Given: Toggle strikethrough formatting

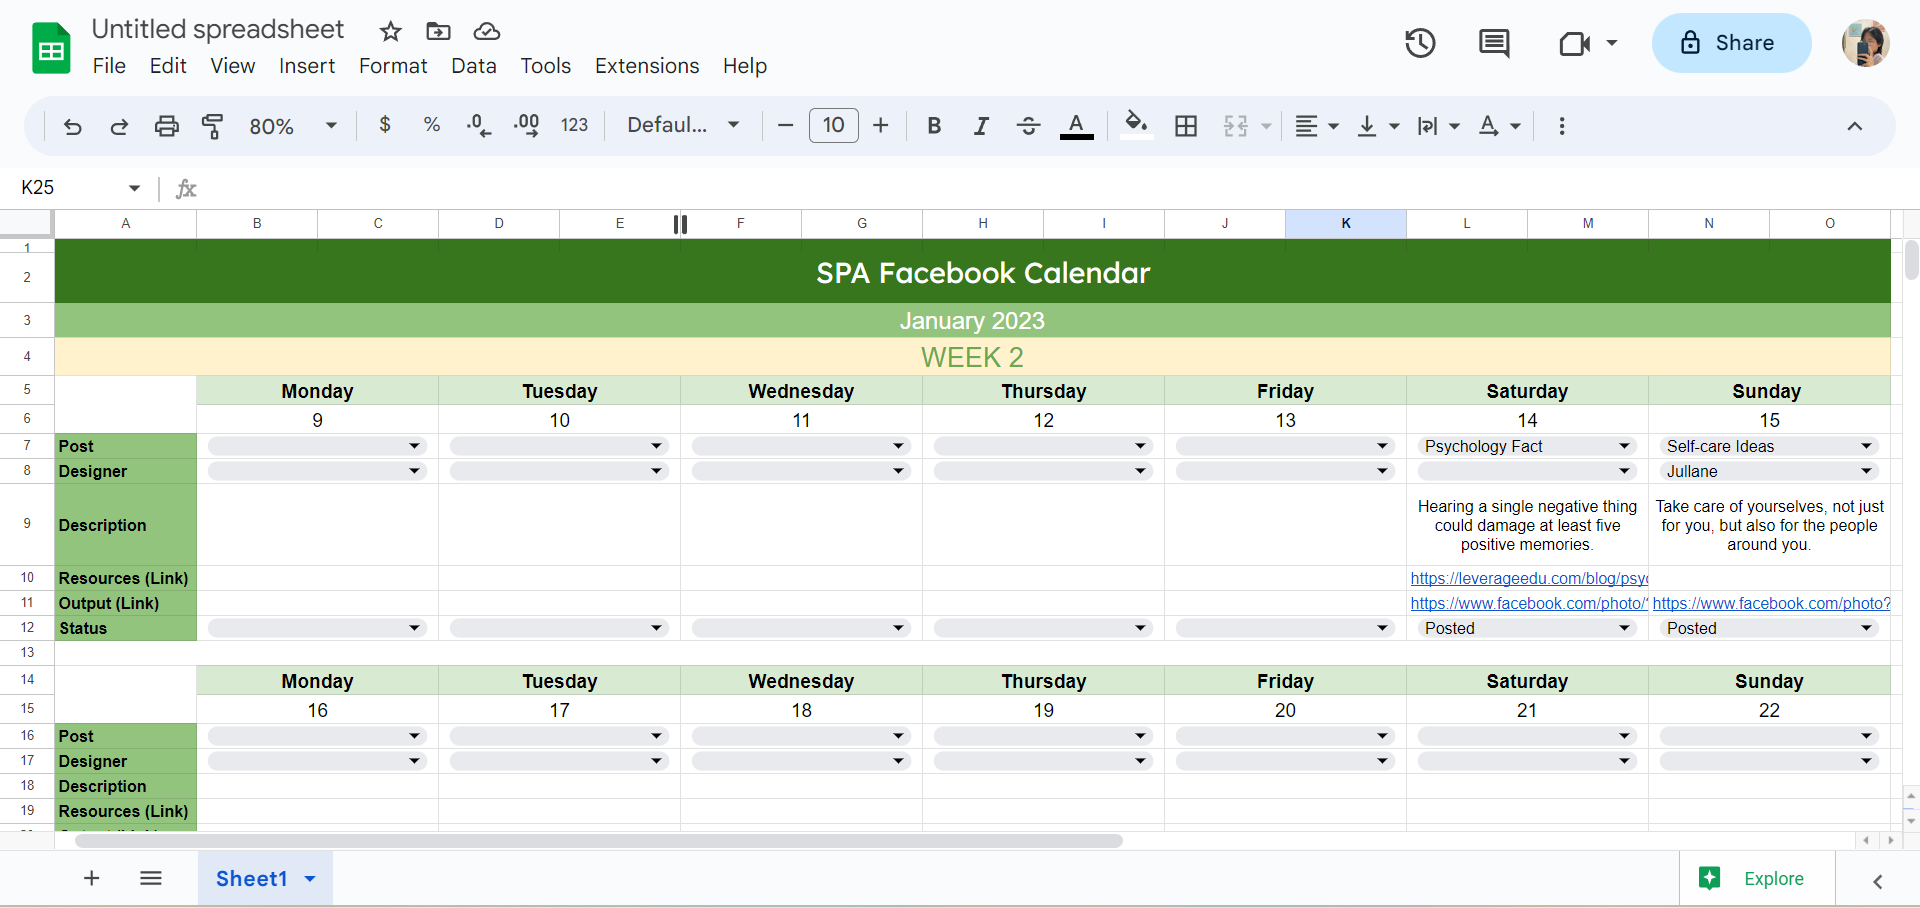Looking at the screenshot, I should pos(1028,126).
